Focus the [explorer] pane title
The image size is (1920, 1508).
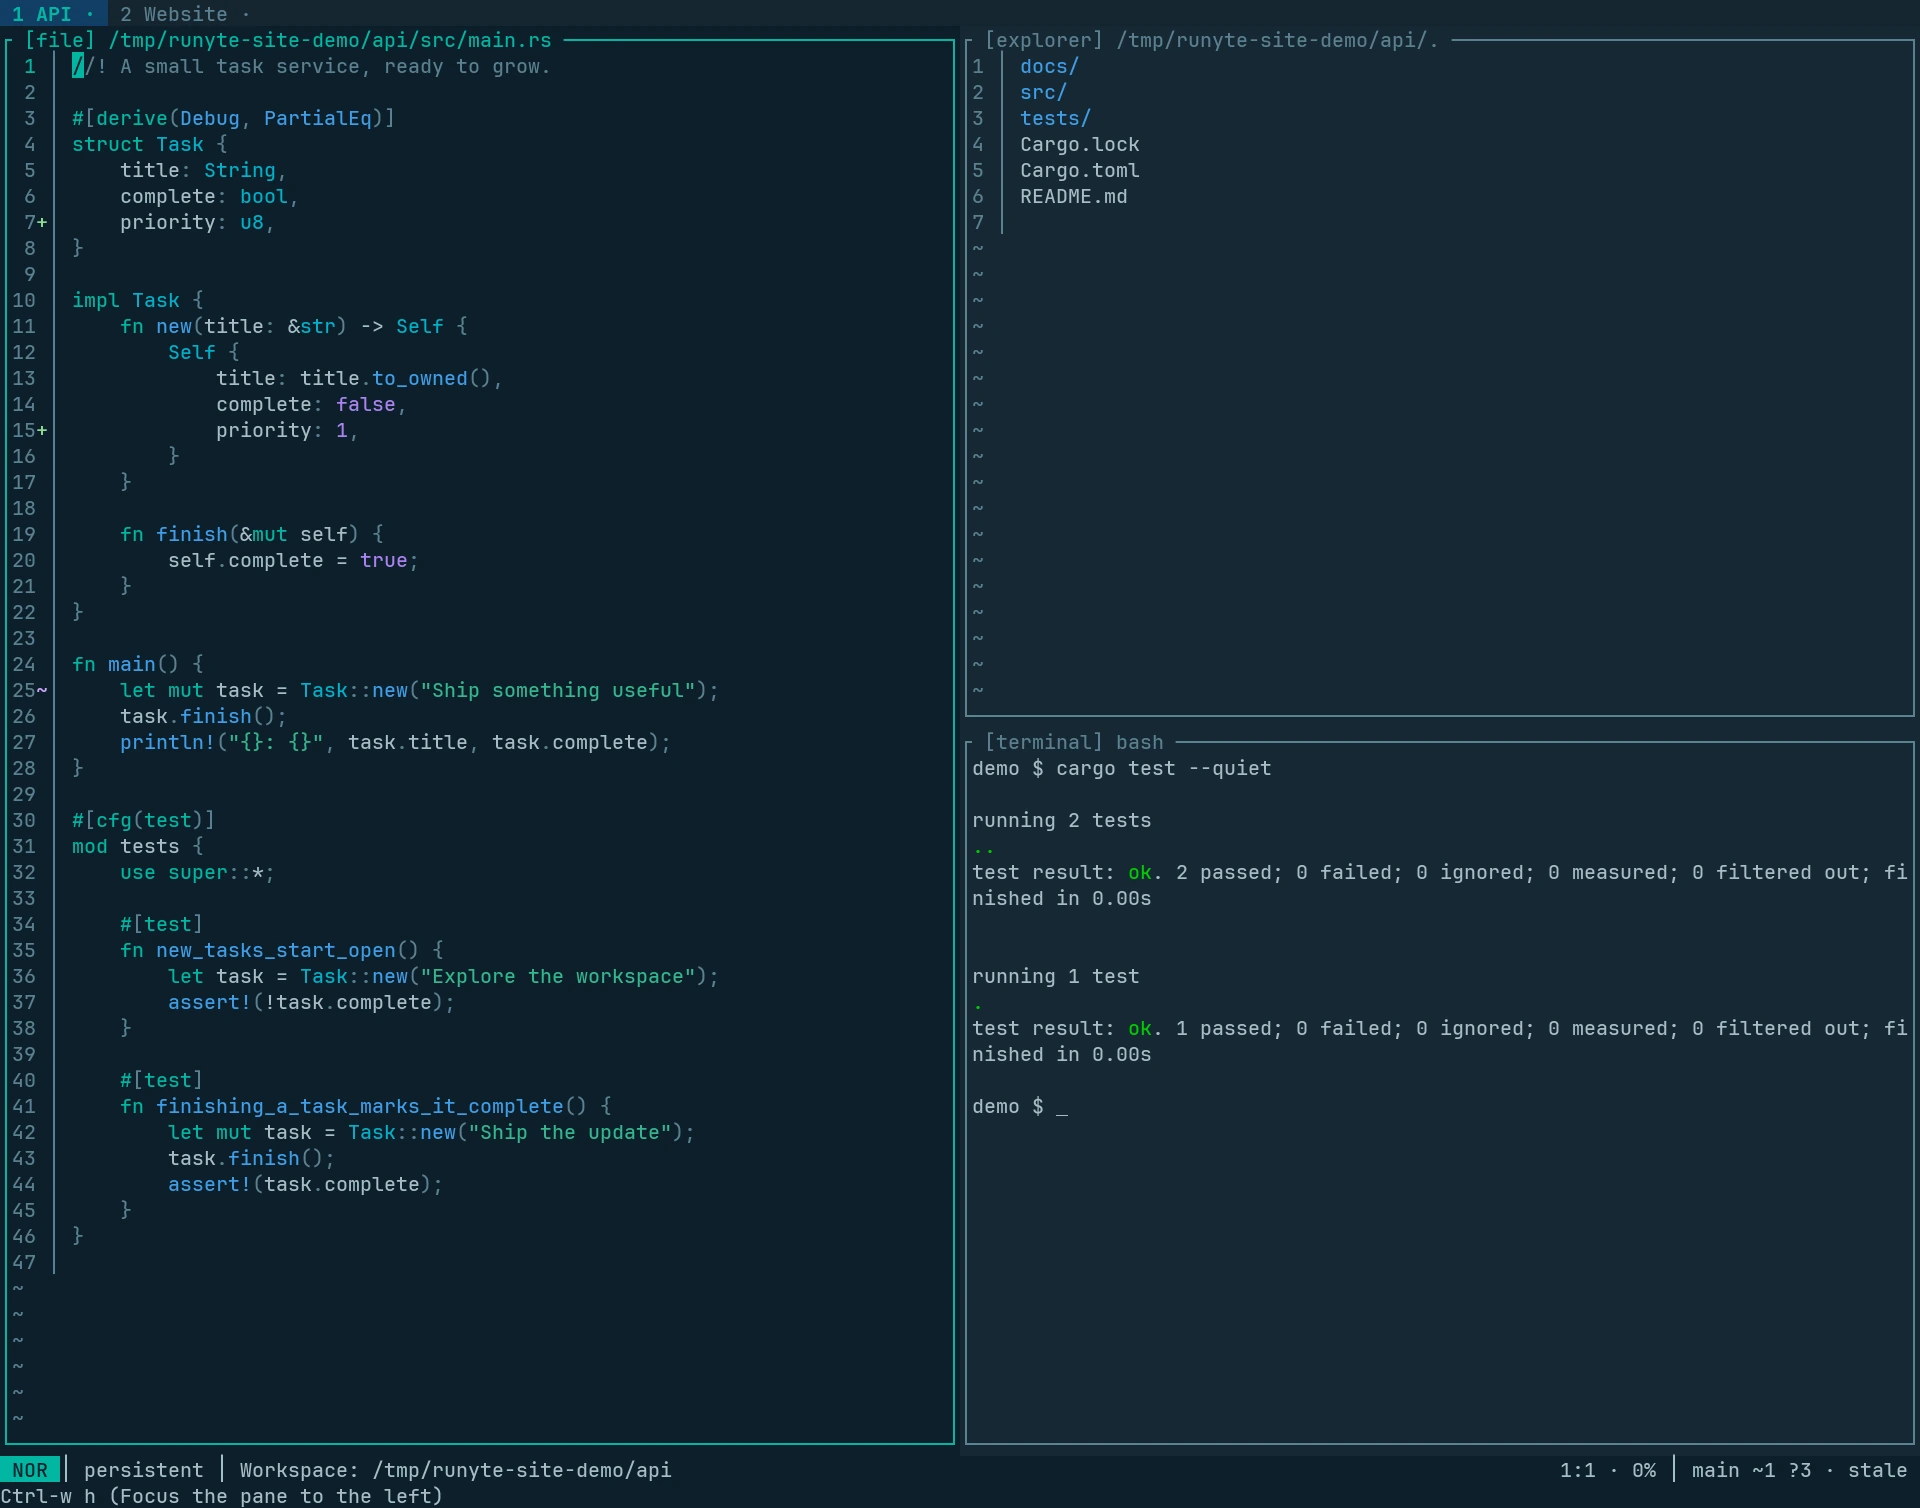pos(1211,41)
